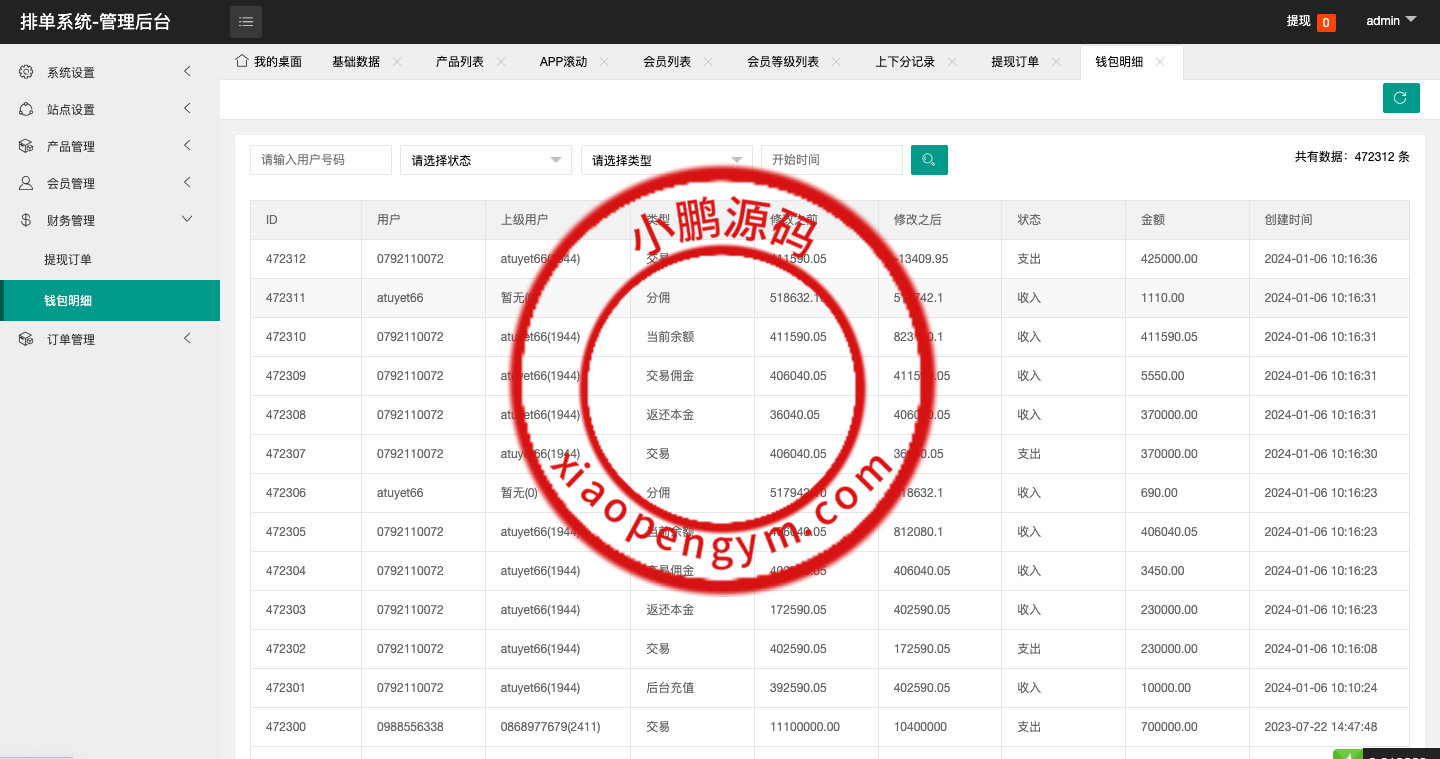This screenshot has width=1440, height=759.
Task: Go to 我的桌面 home tab
Action: 268,62
